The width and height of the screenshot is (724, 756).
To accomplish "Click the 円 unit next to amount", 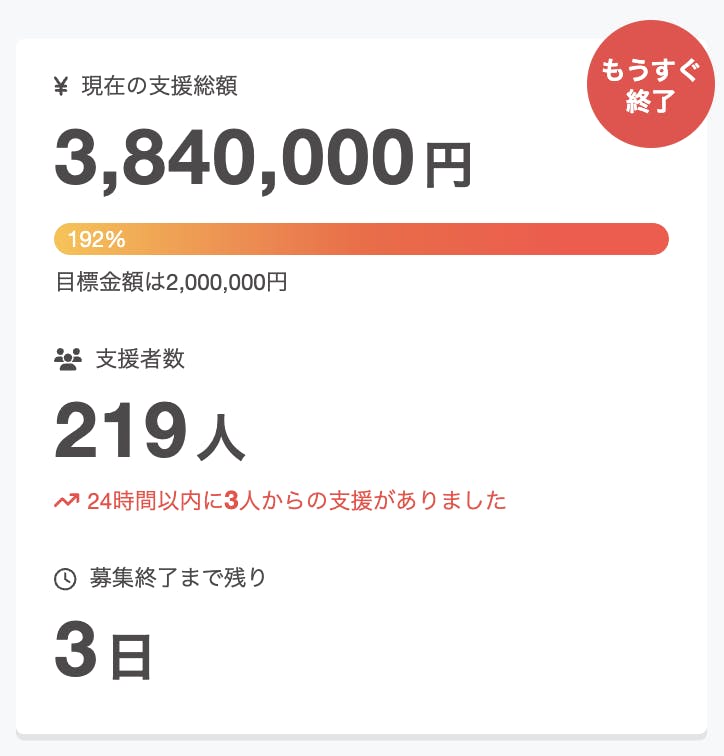I will point(447,166).
